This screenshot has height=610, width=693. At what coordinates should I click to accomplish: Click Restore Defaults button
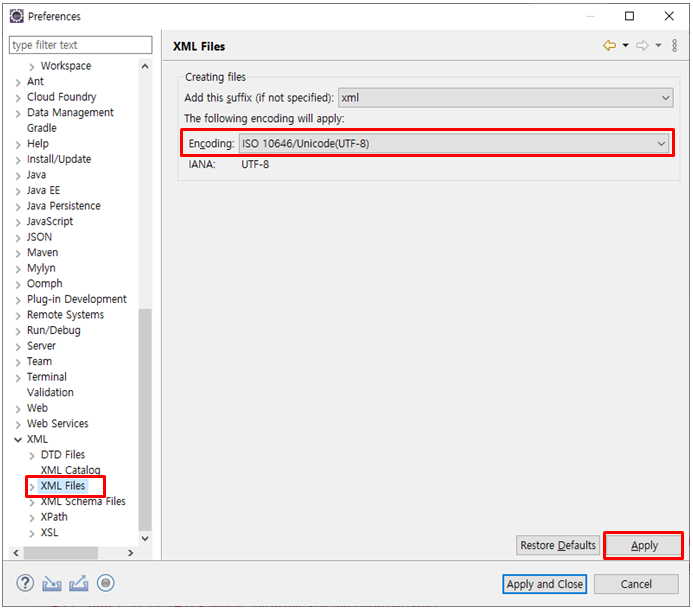[558, 545]
